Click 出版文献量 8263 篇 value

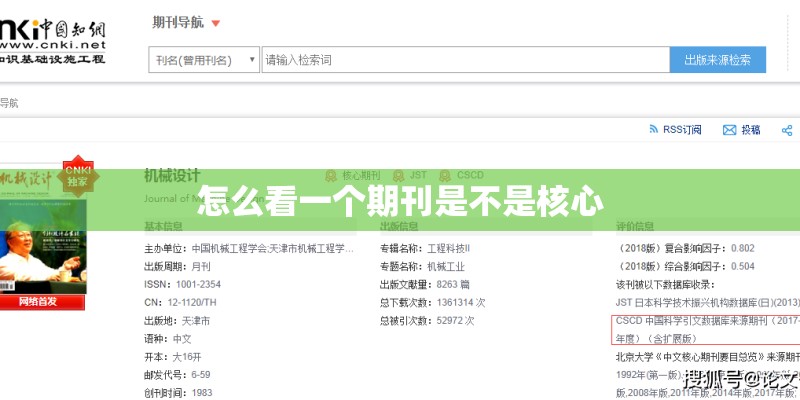453,285
